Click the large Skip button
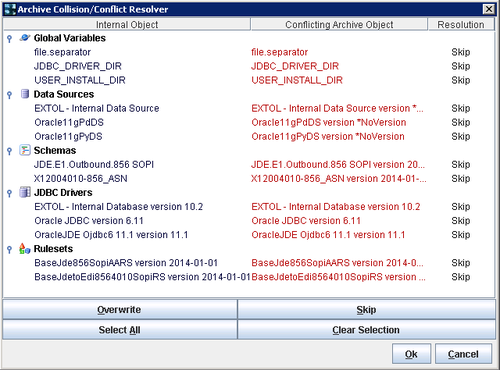Image resolution: width=500 pixels, height=370 pixels. point(366,309)
